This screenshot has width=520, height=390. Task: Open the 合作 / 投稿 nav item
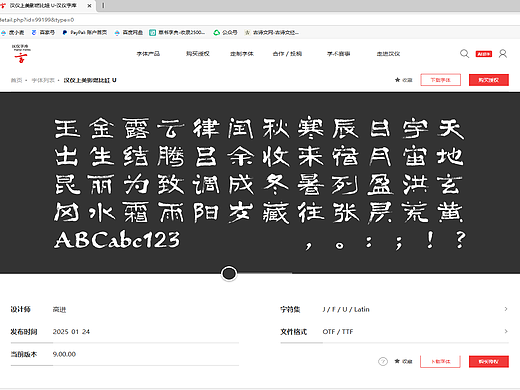click(x=287, y=54)
